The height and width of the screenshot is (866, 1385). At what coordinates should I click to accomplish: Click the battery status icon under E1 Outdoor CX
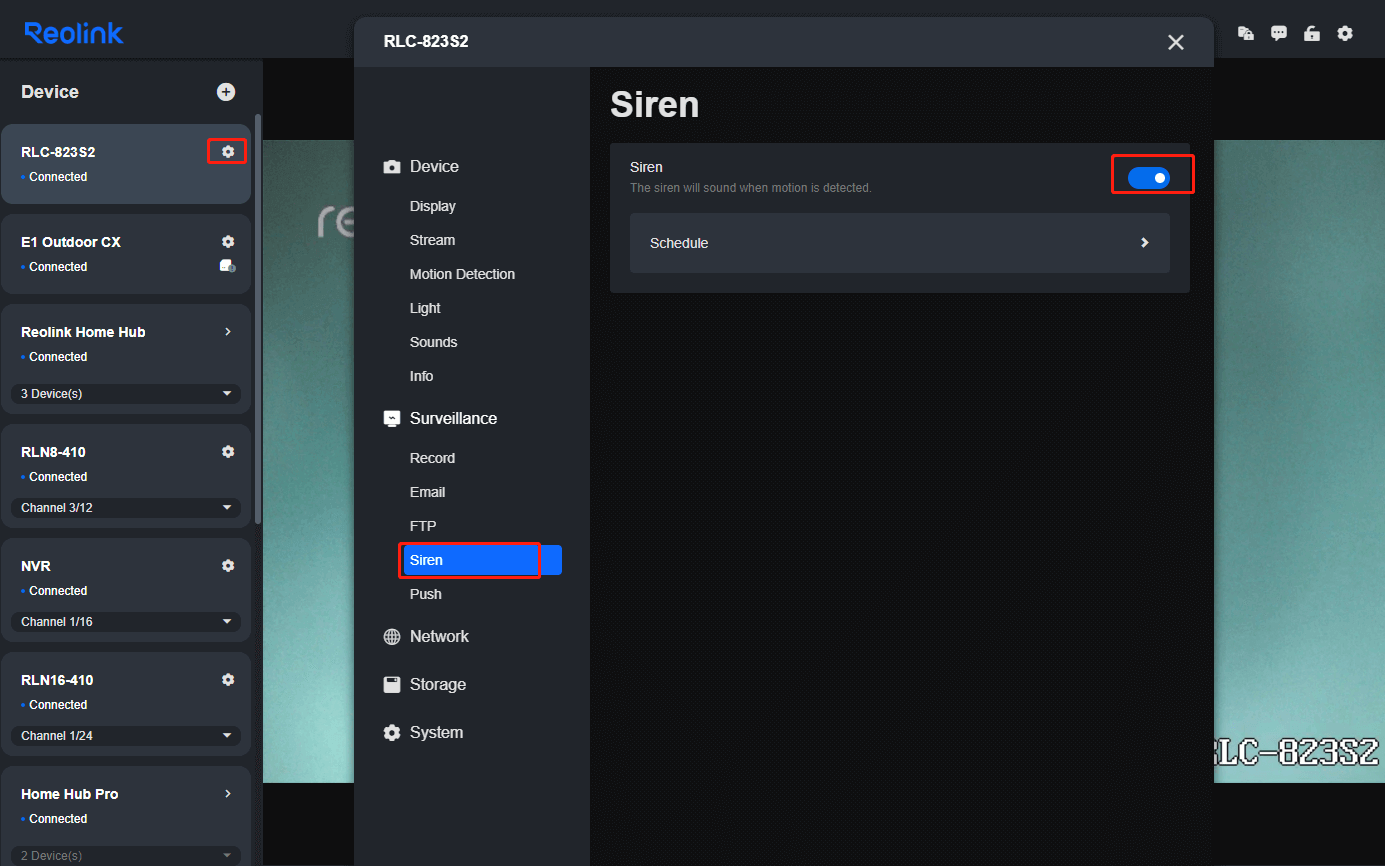[x=228, y=266]
